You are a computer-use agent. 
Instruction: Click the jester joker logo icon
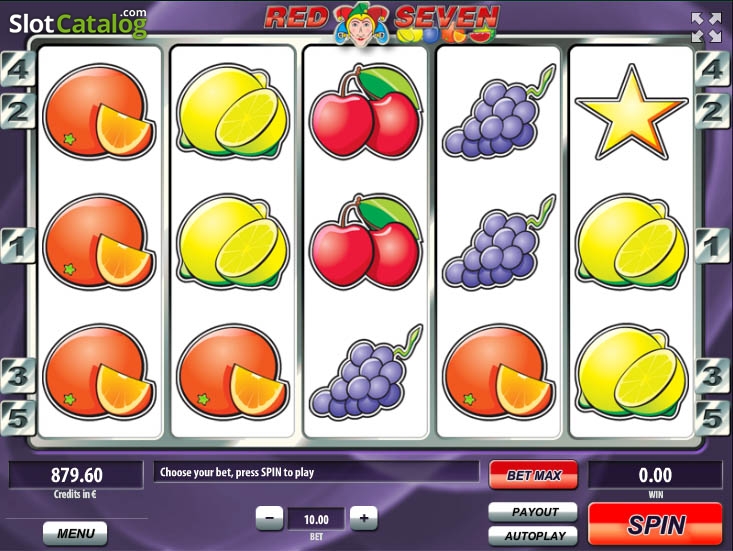pos(360,25)
